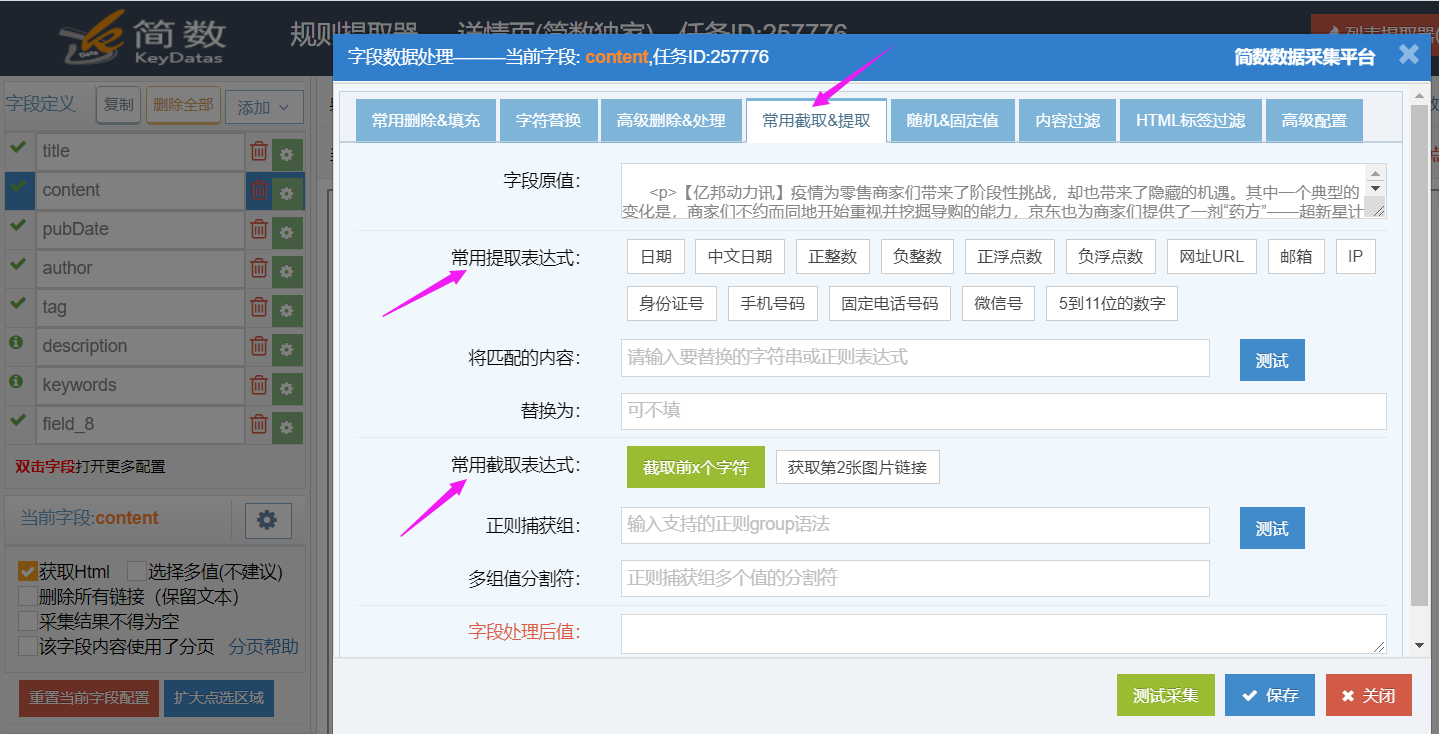Click the 正则捕获组 input field

[915, 525]
